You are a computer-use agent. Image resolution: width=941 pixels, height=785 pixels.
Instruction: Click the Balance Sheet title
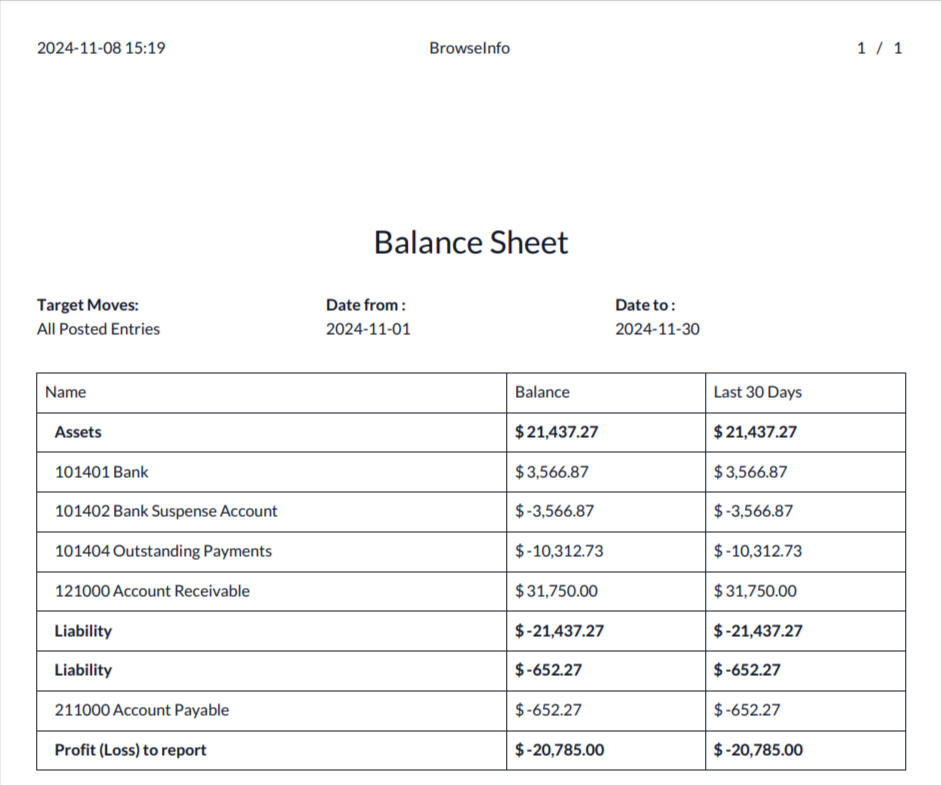[470, 242]
